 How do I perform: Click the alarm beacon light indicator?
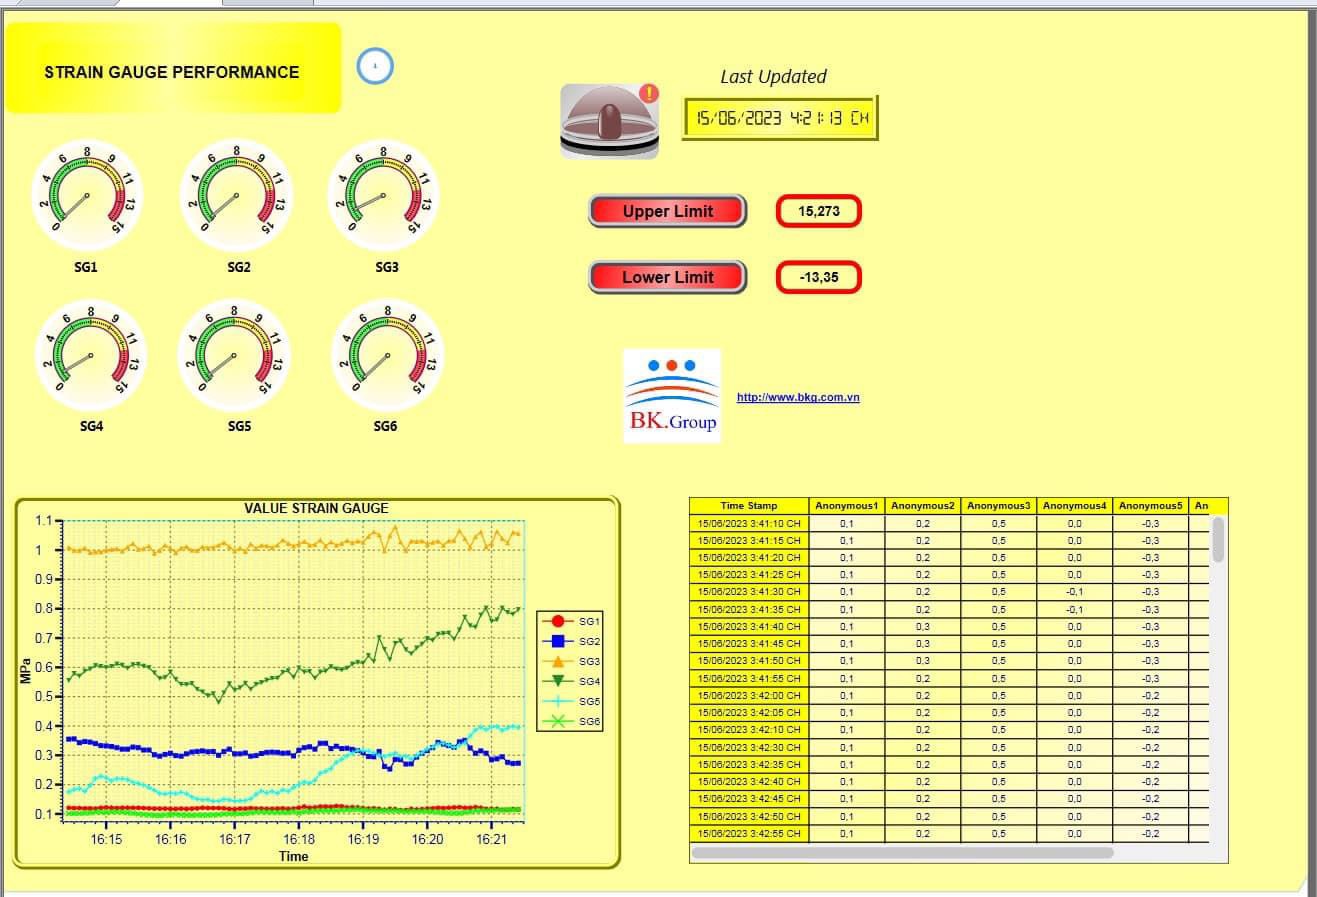point(609,121)
